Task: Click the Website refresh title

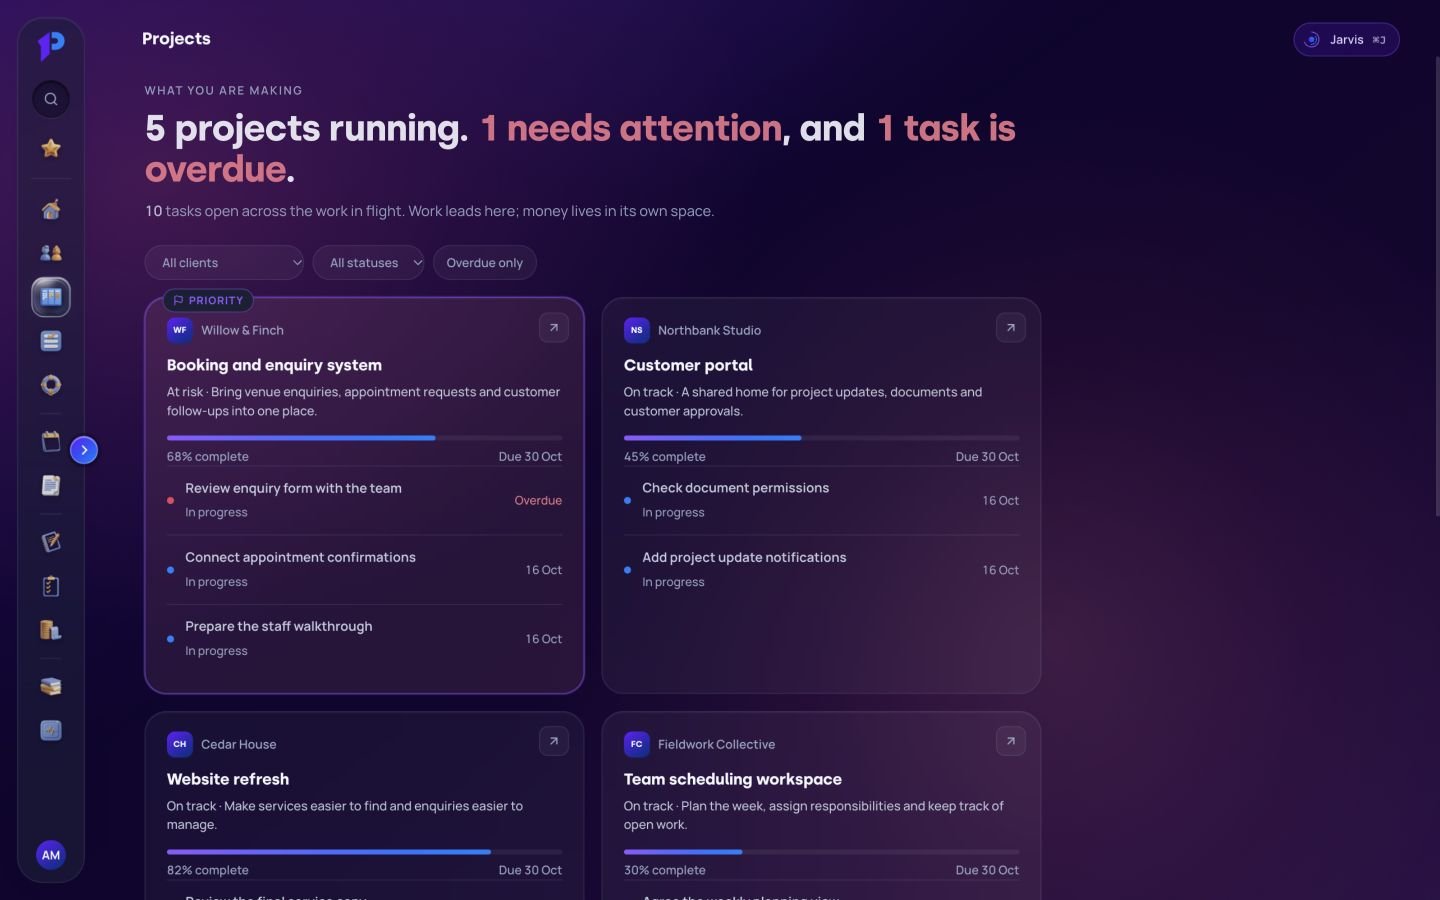Action: tap(228, 779)
